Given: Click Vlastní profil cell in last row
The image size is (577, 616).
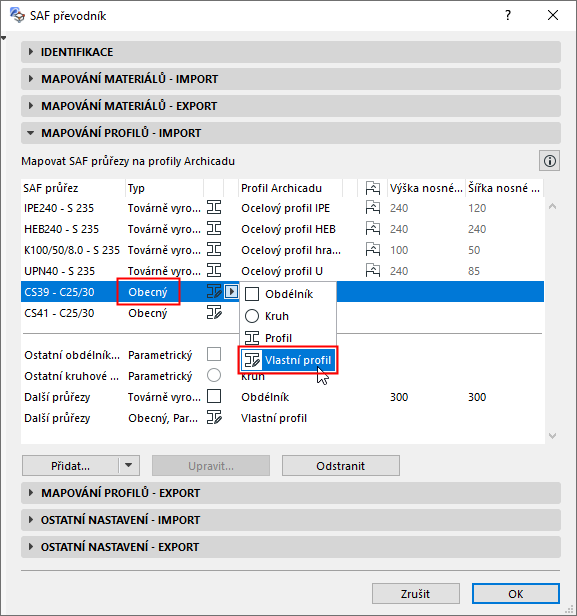Looking at the screenshot, I should pos(274,418).
